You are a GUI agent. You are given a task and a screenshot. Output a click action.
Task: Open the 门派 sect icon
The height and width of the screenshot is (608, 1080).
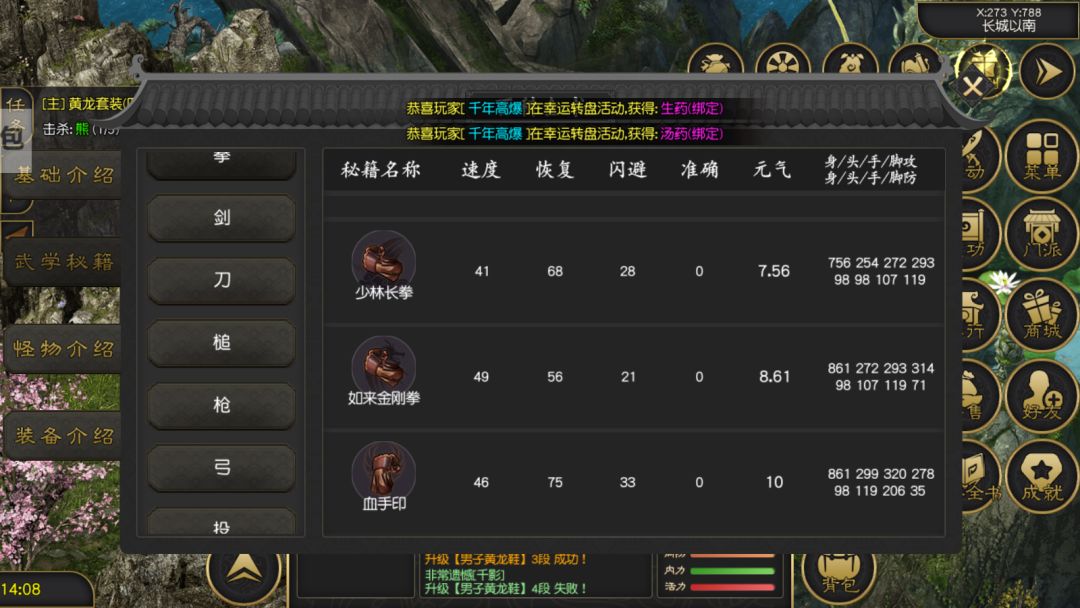(1041, 233)
